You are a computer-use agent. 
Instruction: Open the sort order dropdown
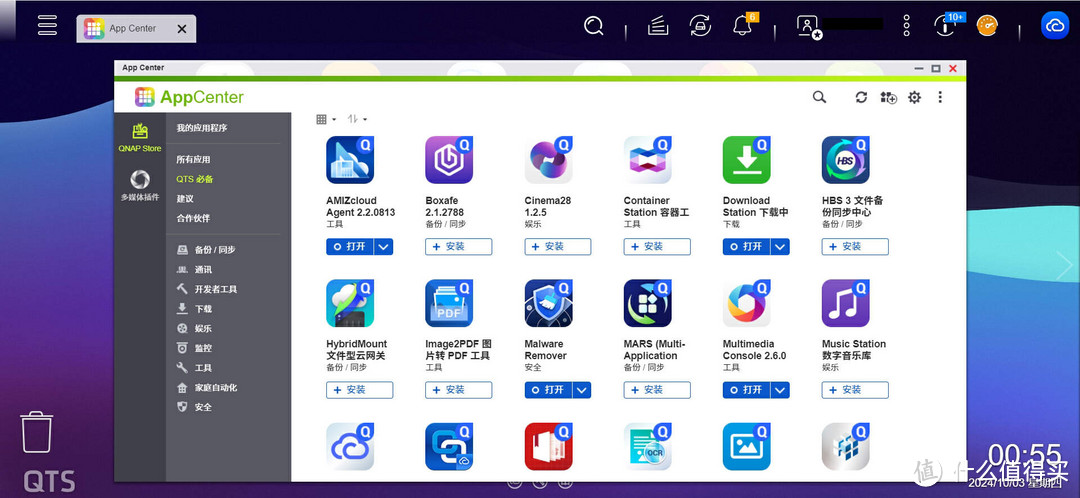(357, 119)
